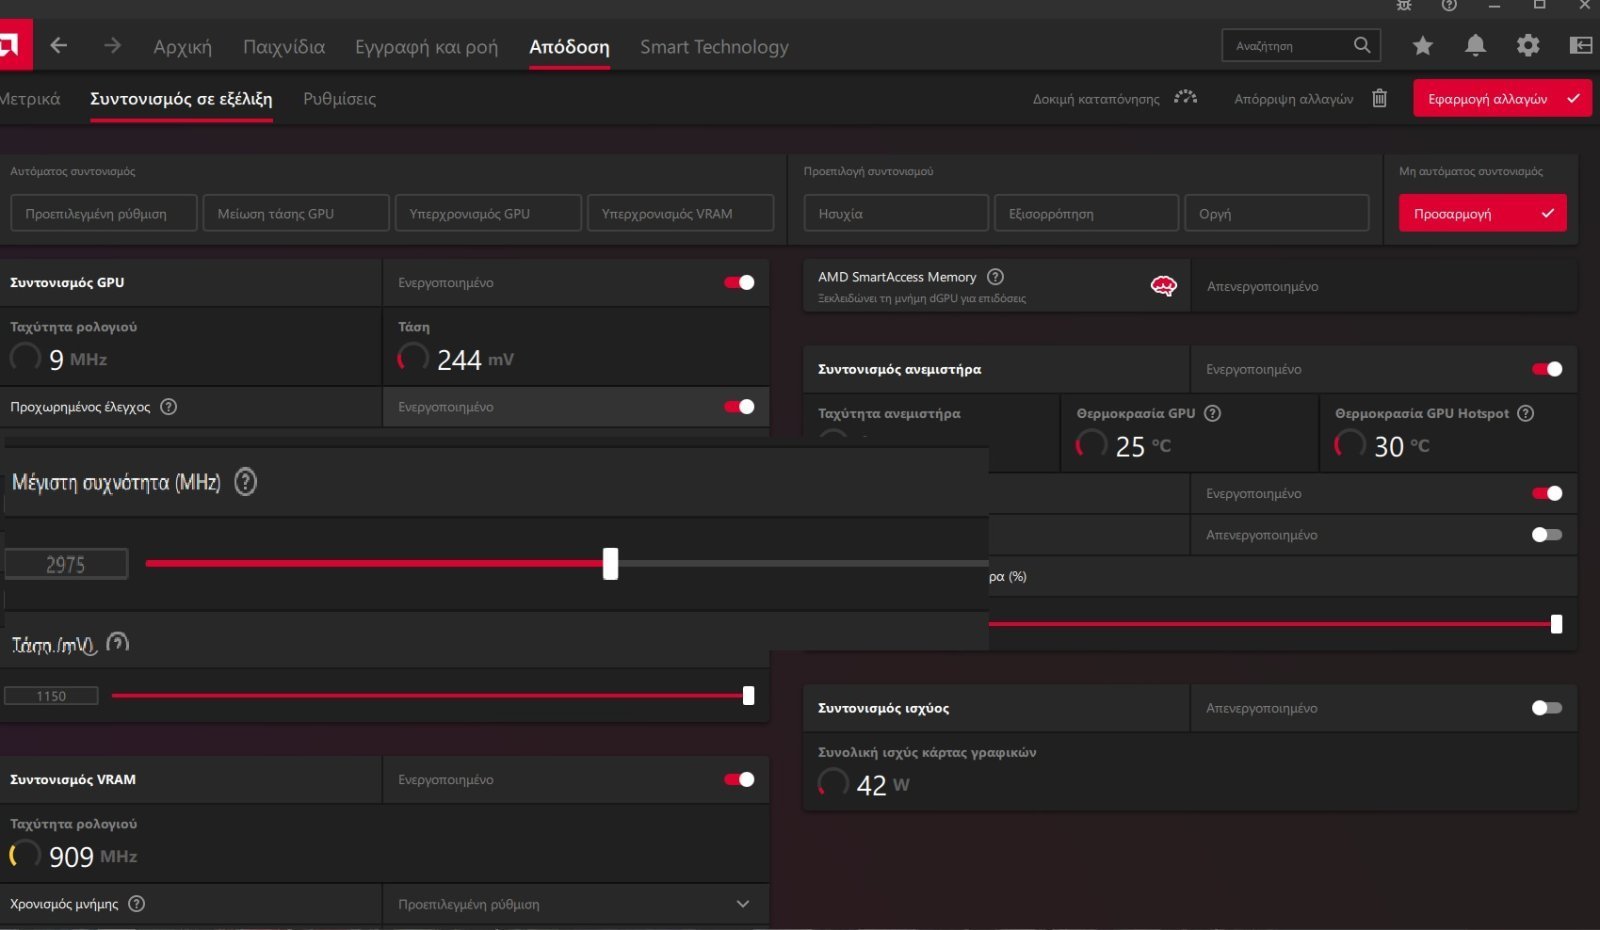Click the search magnifier icon
Screen dimensions: 1600x930
pos(1362,45)
